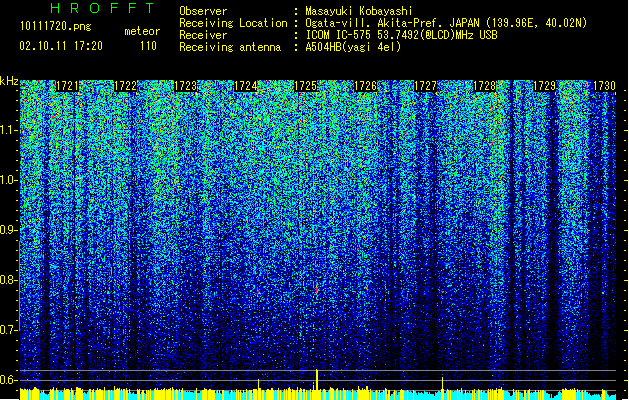Click the 1.0 frequency axis label
The image size is (629, 400).
[x=8, y=180]
